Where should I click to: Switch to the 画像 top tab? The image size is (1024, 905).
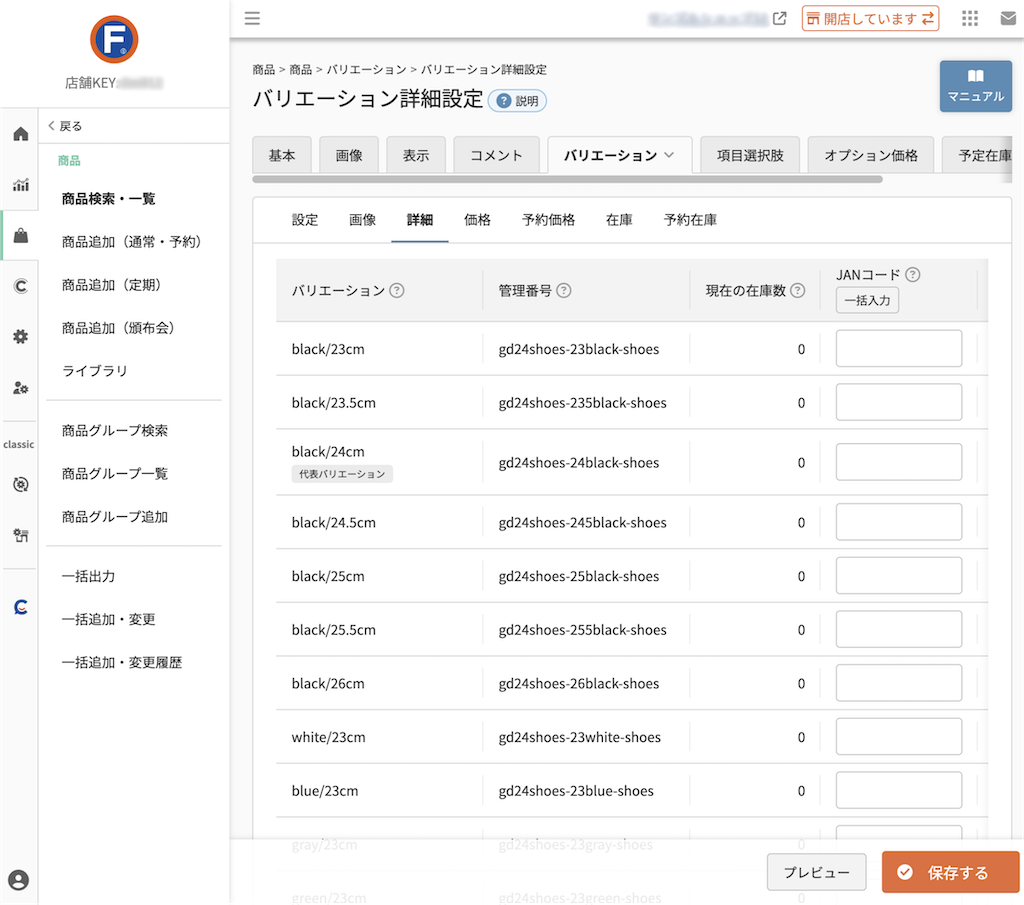[349, 155]
